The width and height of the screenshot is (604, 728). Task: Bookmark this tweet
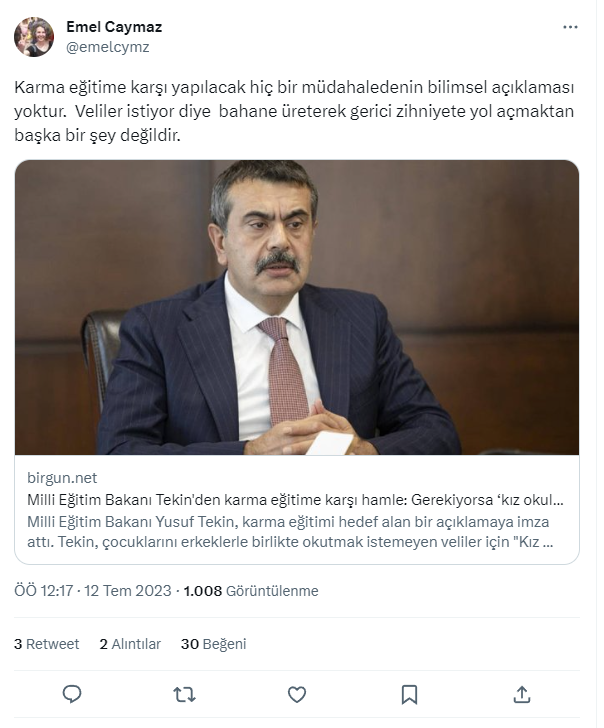pyautogui.click(x=409, y=695)
